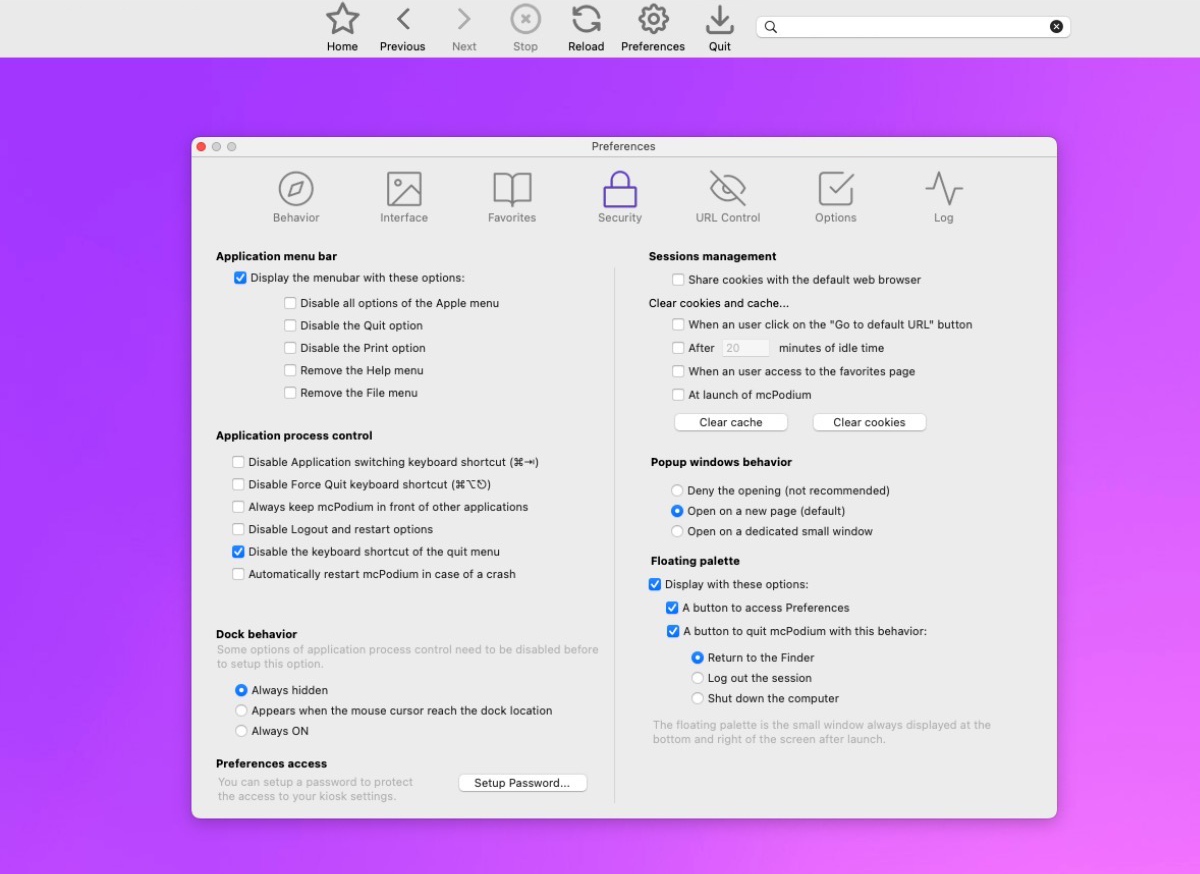Screen dimensions: 1200x874
Task: Toggle floating palette Display with these options
Action: [655, 584]
